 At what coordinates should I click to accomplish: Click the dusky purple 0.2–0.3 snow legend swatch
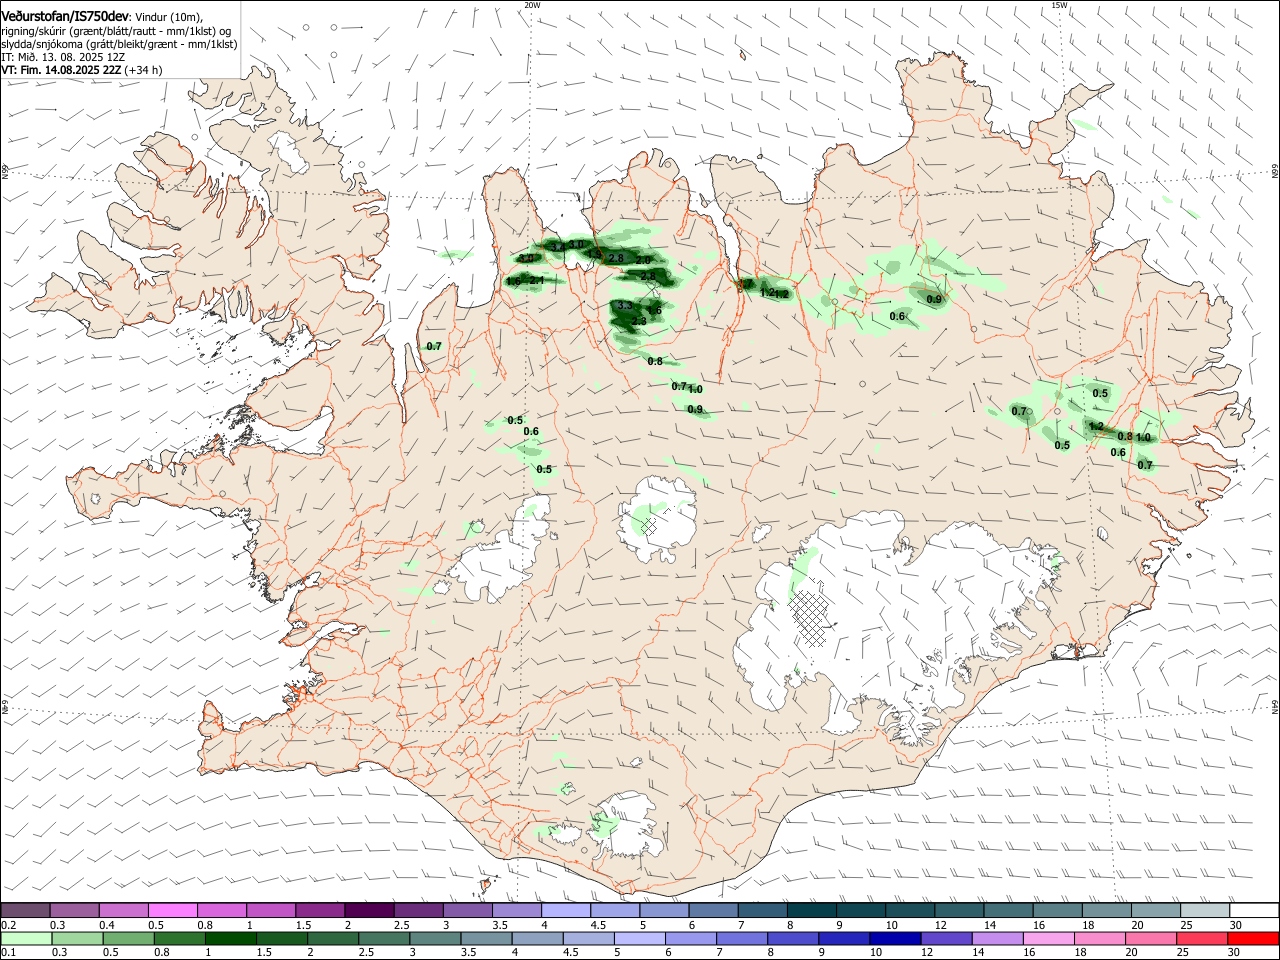point(25,910)
